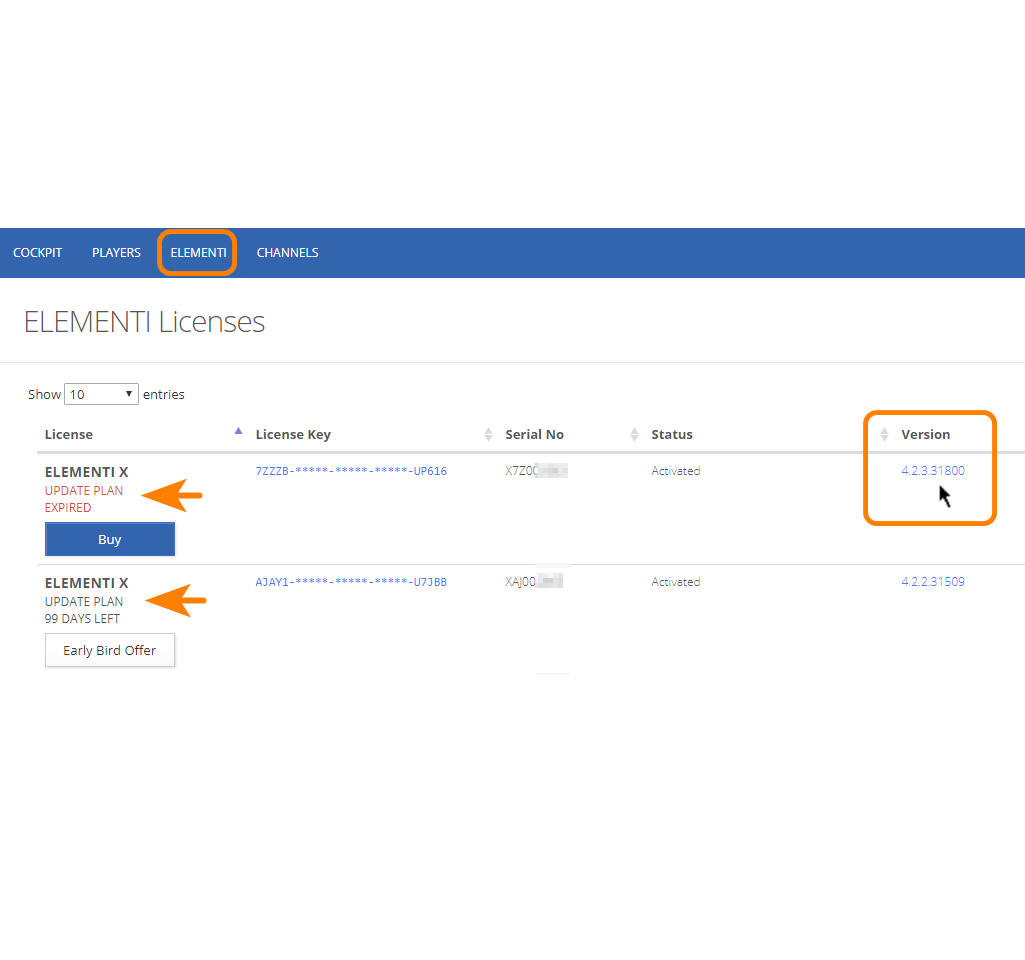The width and height of the screenshot is (1025, 960).
Task: Click the Status column header
Action: pos(672,435)
